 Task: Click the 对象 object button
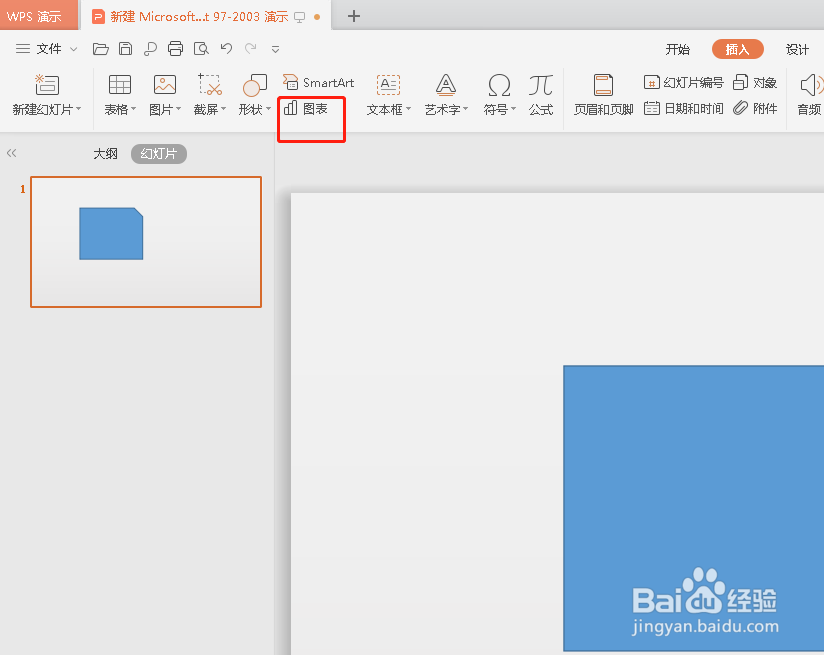point(755,83)
